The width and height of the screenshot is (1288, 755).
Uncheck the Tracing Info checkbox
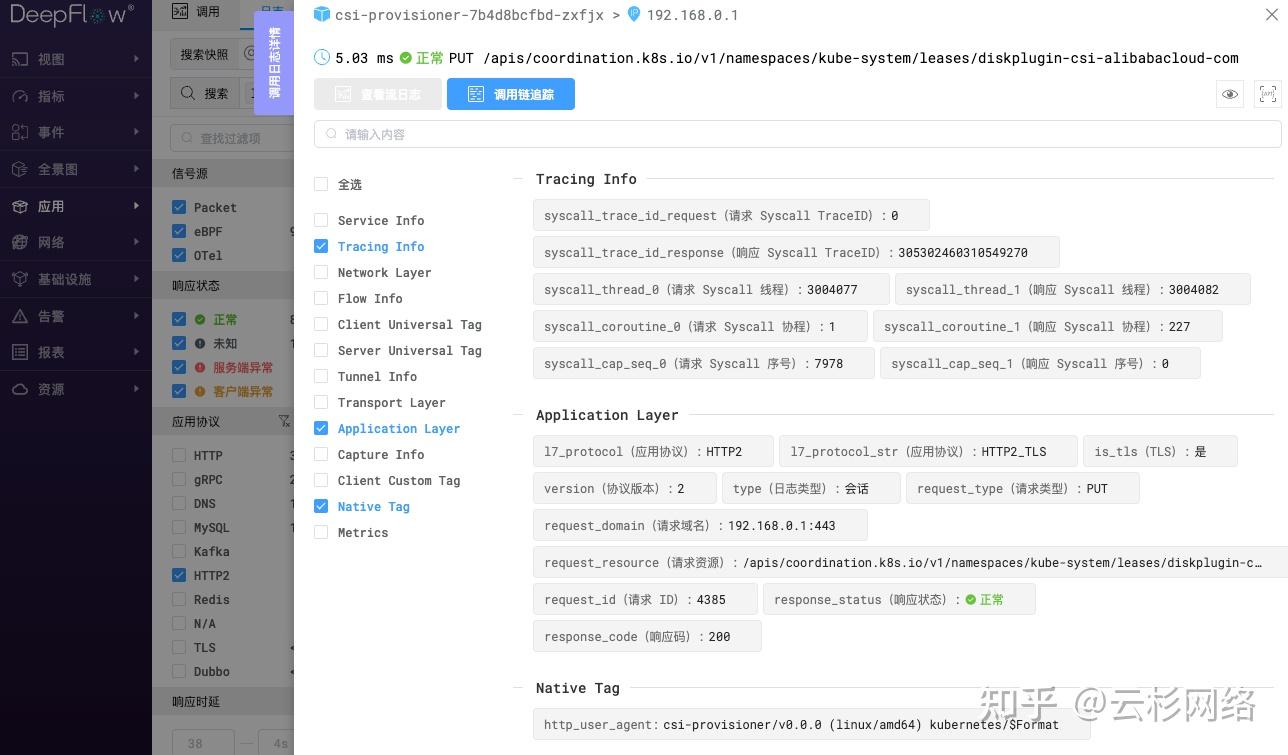coord(321,246)
